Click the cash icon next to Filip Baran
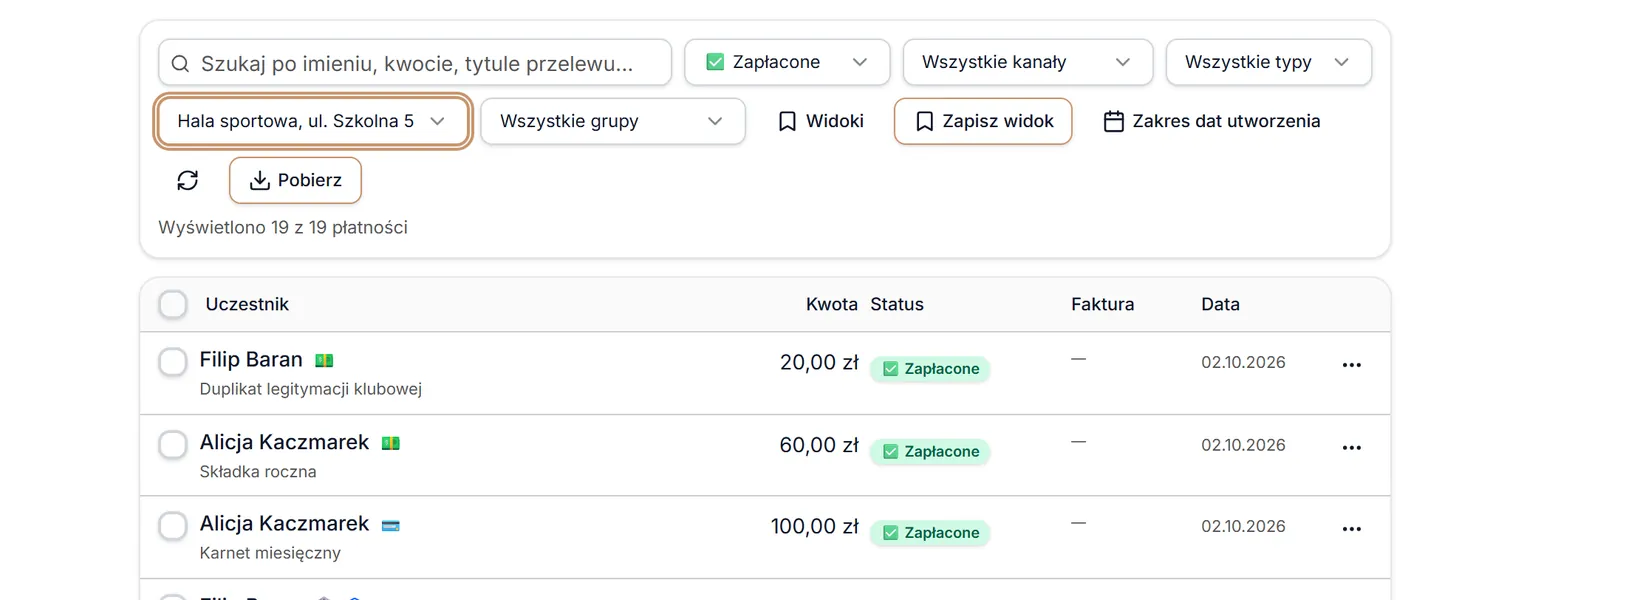 point(324,361)
